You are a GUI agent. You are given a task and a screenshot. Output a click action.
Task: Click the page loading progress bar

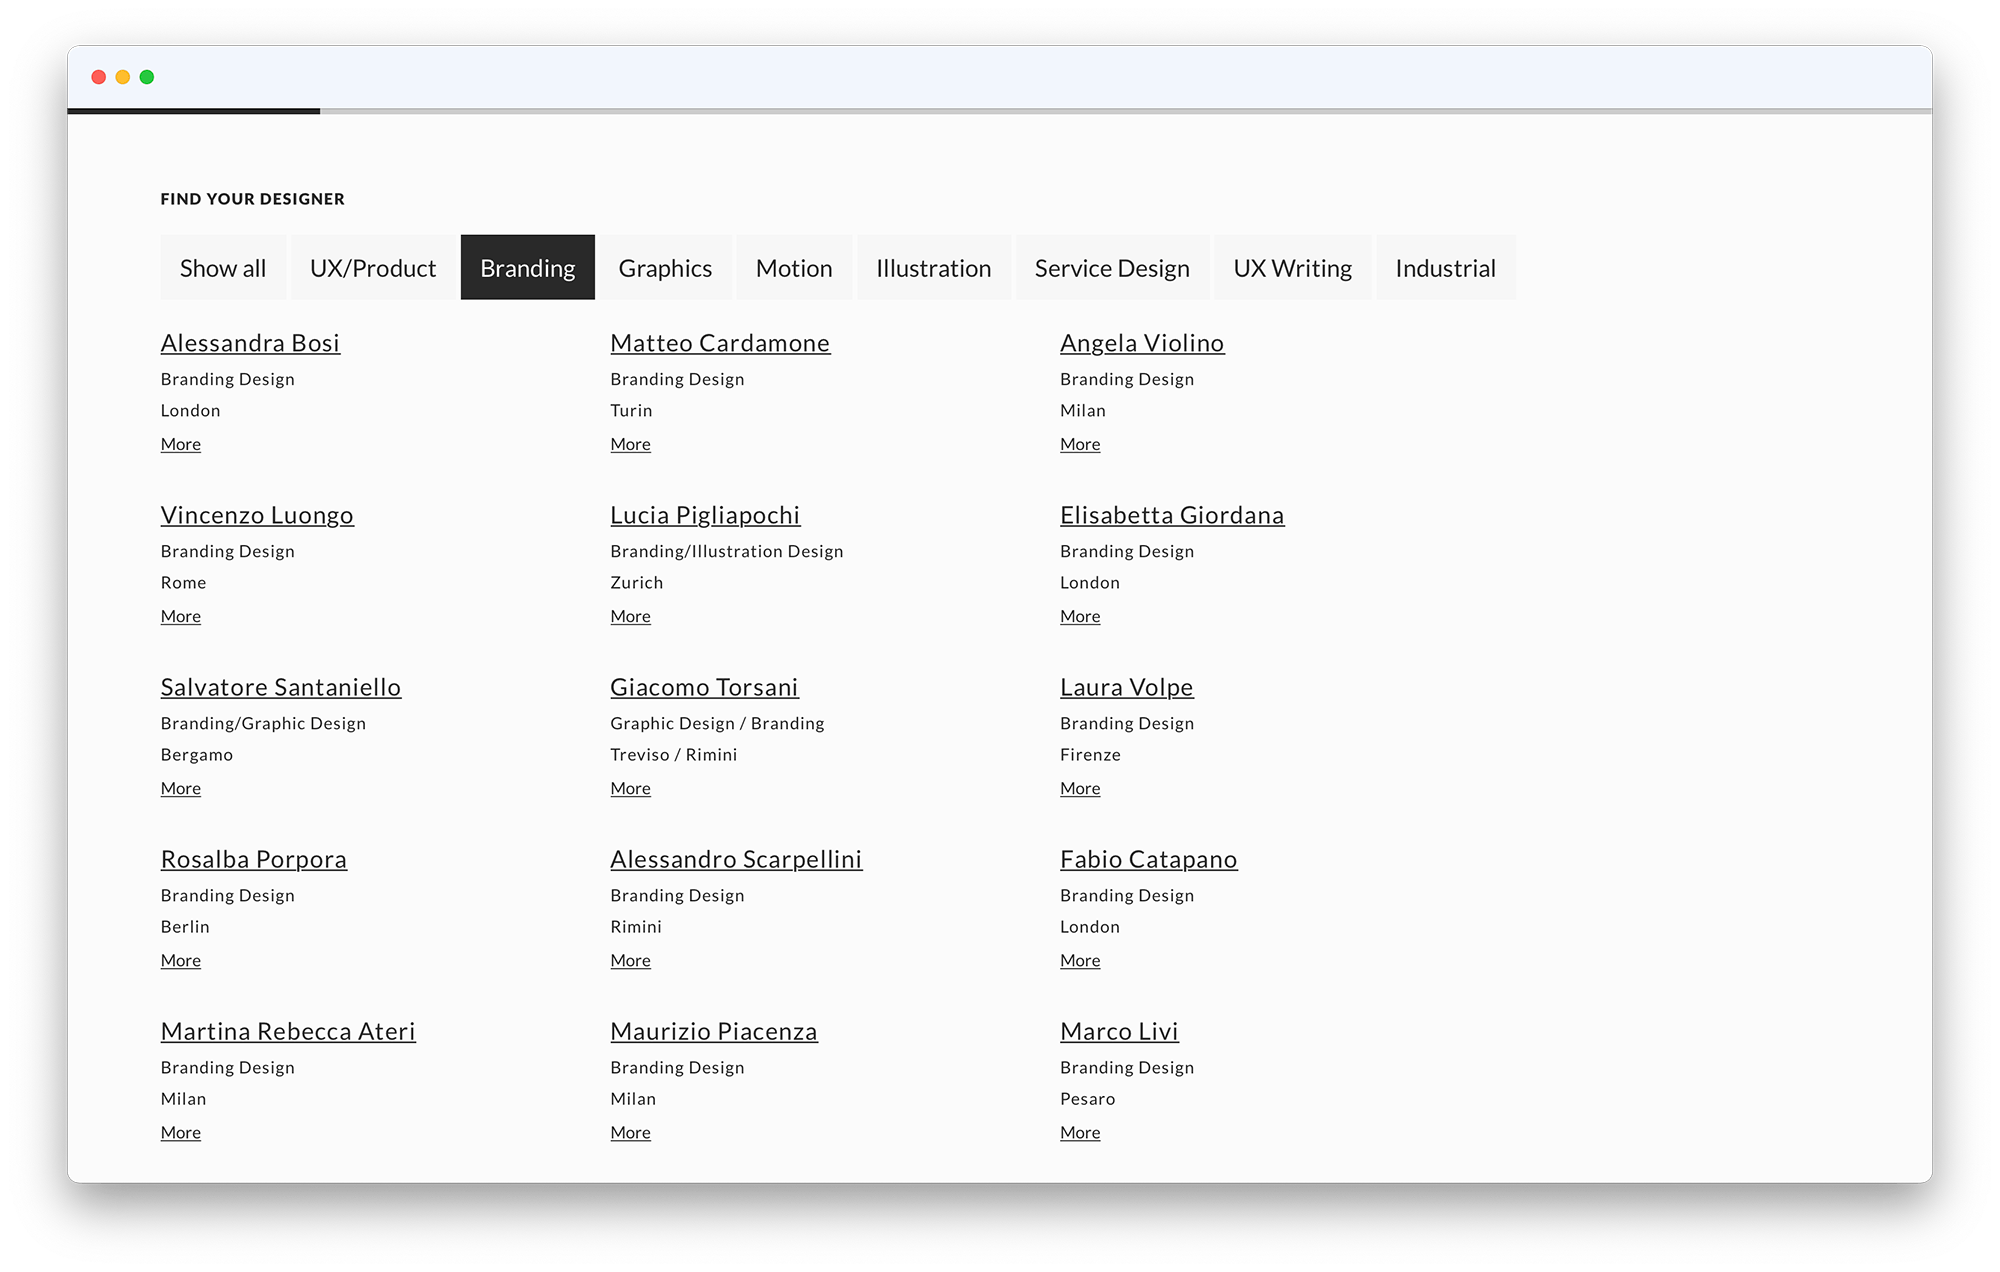(1000, 111)
